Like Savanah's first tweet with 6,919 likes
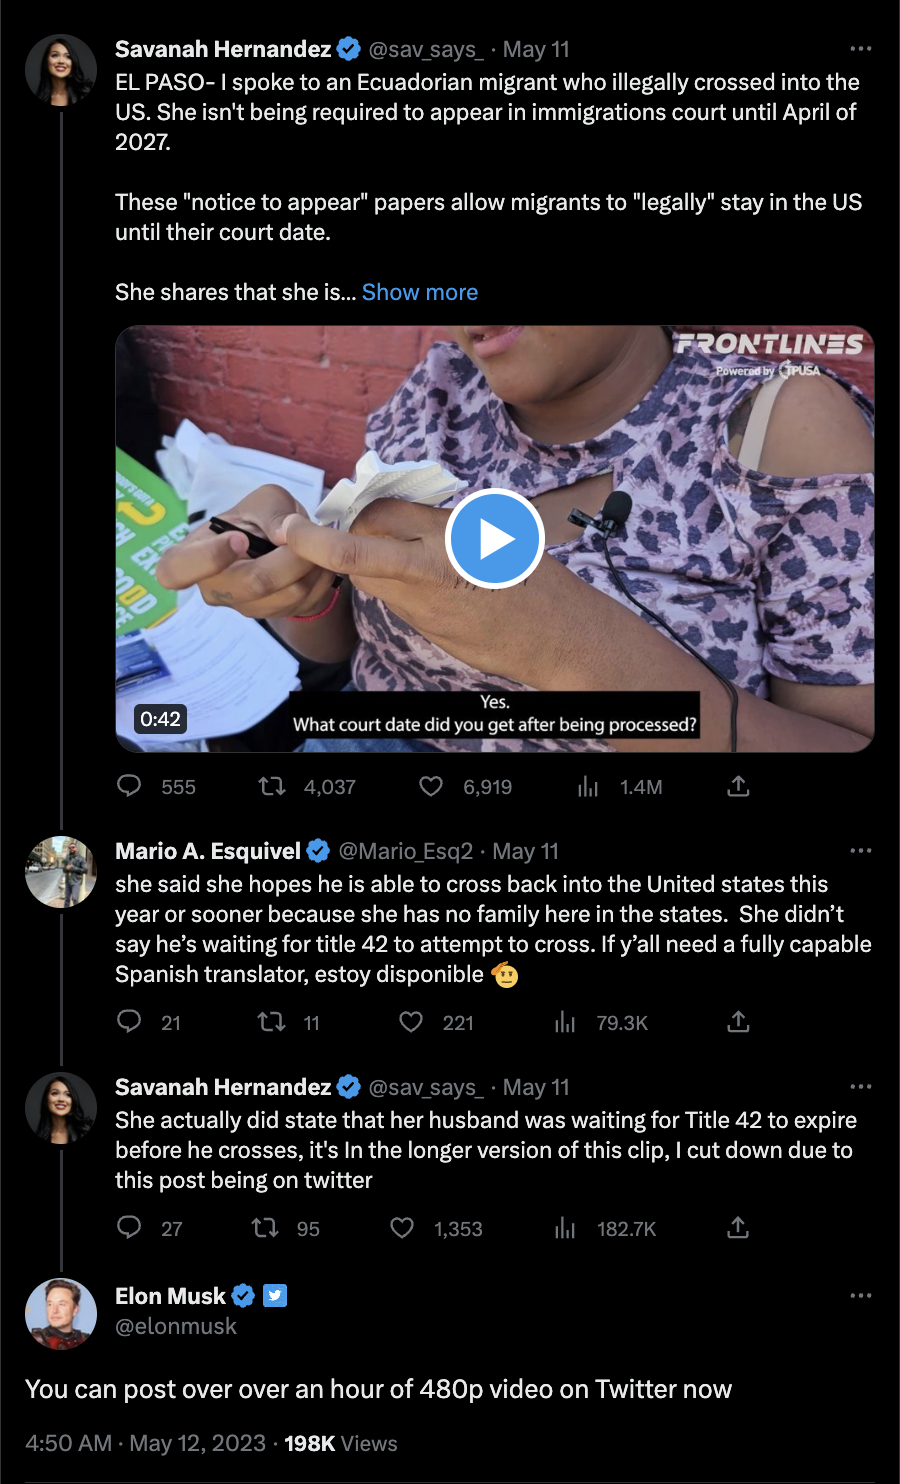The width and height of the screenshot is (900, 1484). click(x=431, y=787)
